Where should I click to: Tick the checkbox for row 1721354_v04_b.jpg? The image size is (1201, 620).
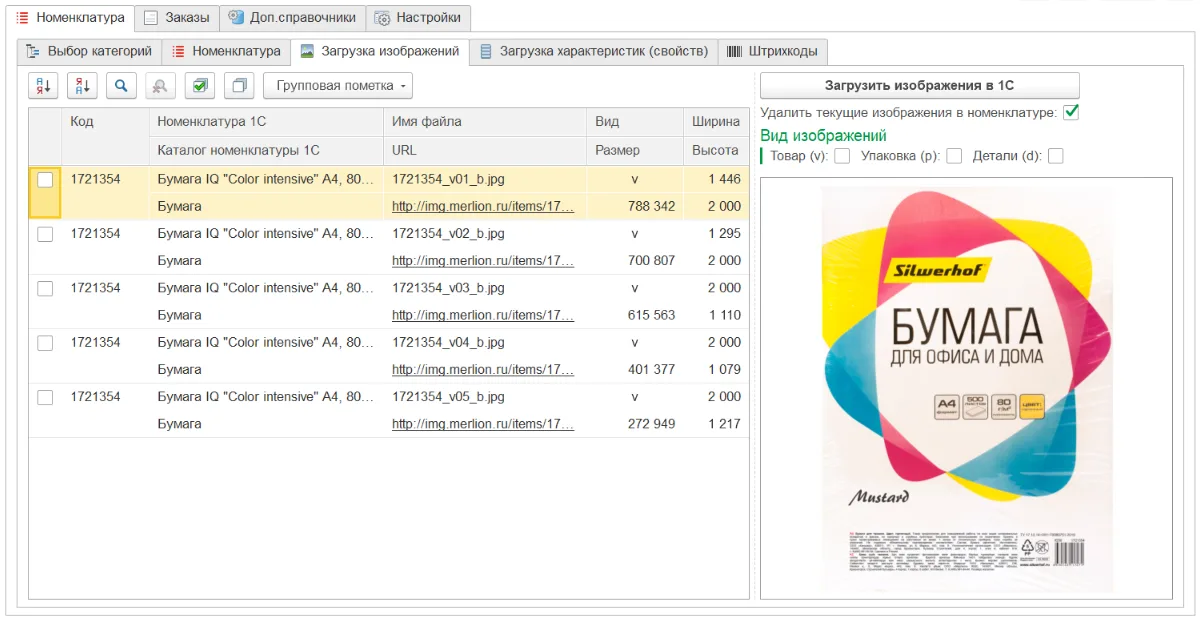pyautogui.click(x=45, y=343)
